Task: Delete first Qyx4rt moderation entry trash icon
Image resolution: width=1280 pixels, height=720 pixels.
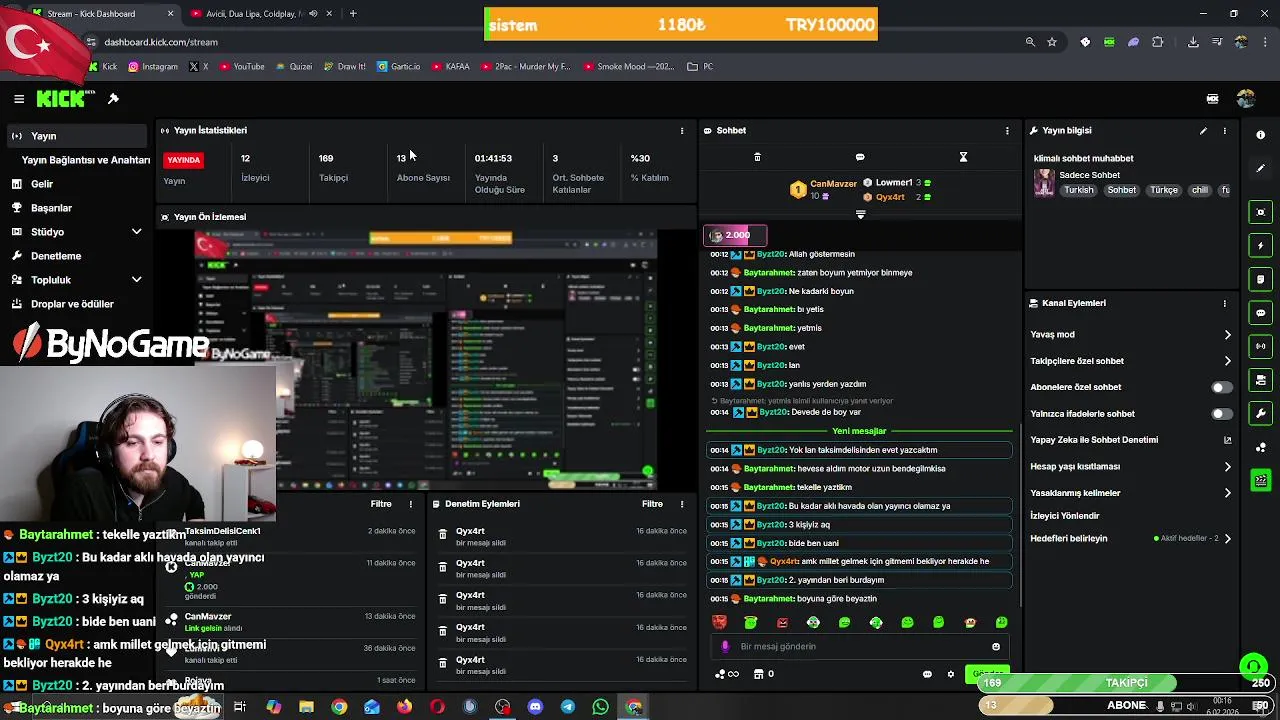Action: (443, 535)
